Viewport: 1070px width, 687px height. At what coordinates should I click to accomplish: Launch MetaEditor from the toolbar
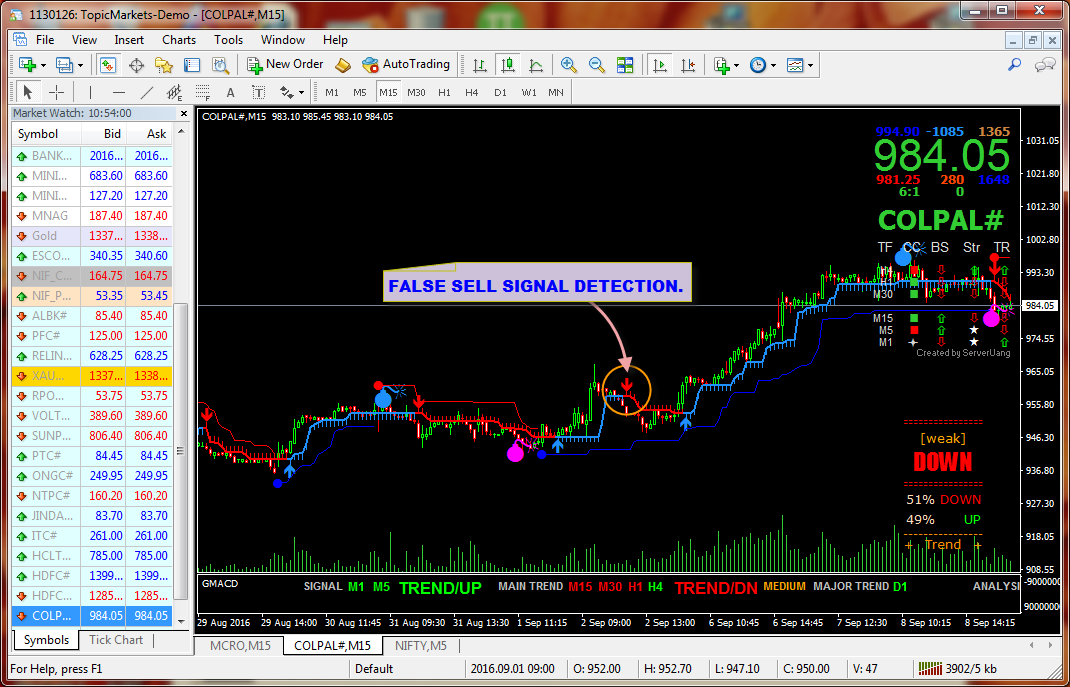click(343, 65)
